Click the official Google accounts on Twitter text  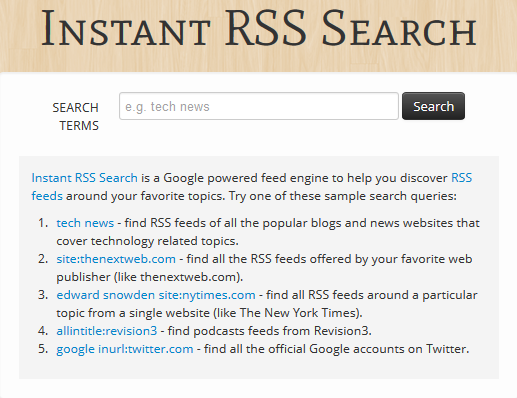click(x=336, y=349)
